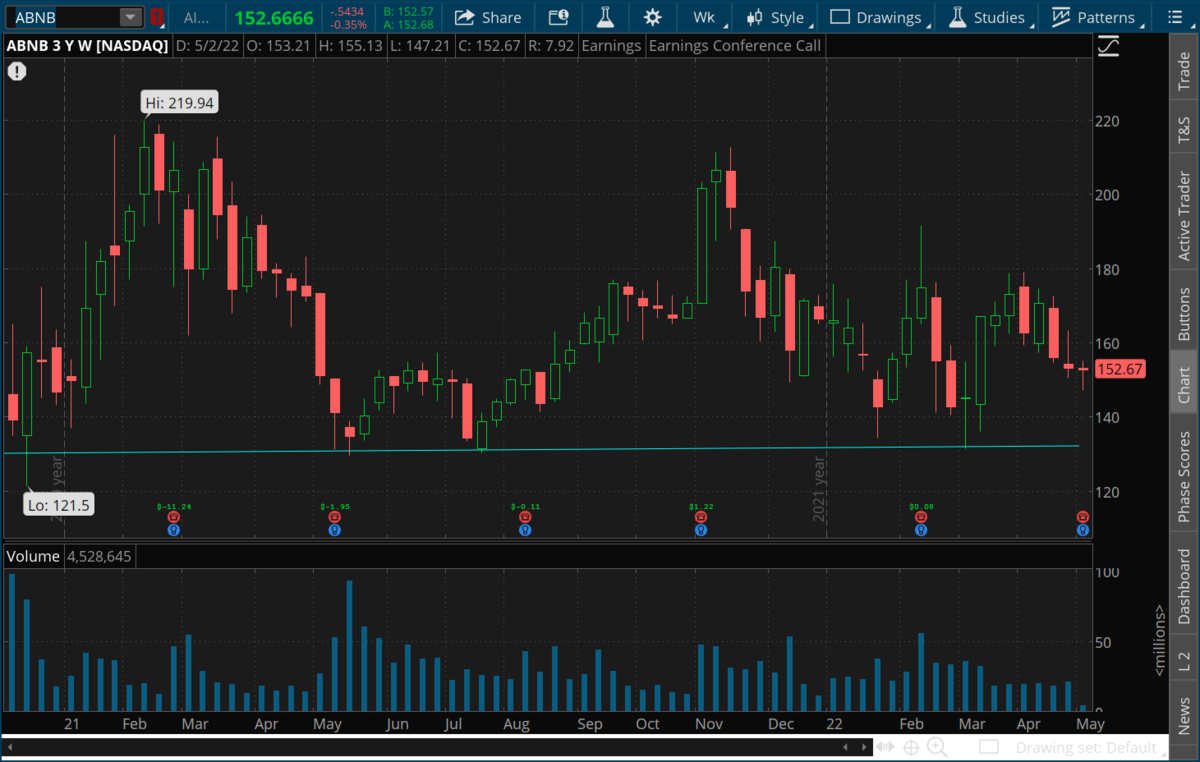
Task: Click the exclamation alert icon on chart
Action: coord(17,71)
